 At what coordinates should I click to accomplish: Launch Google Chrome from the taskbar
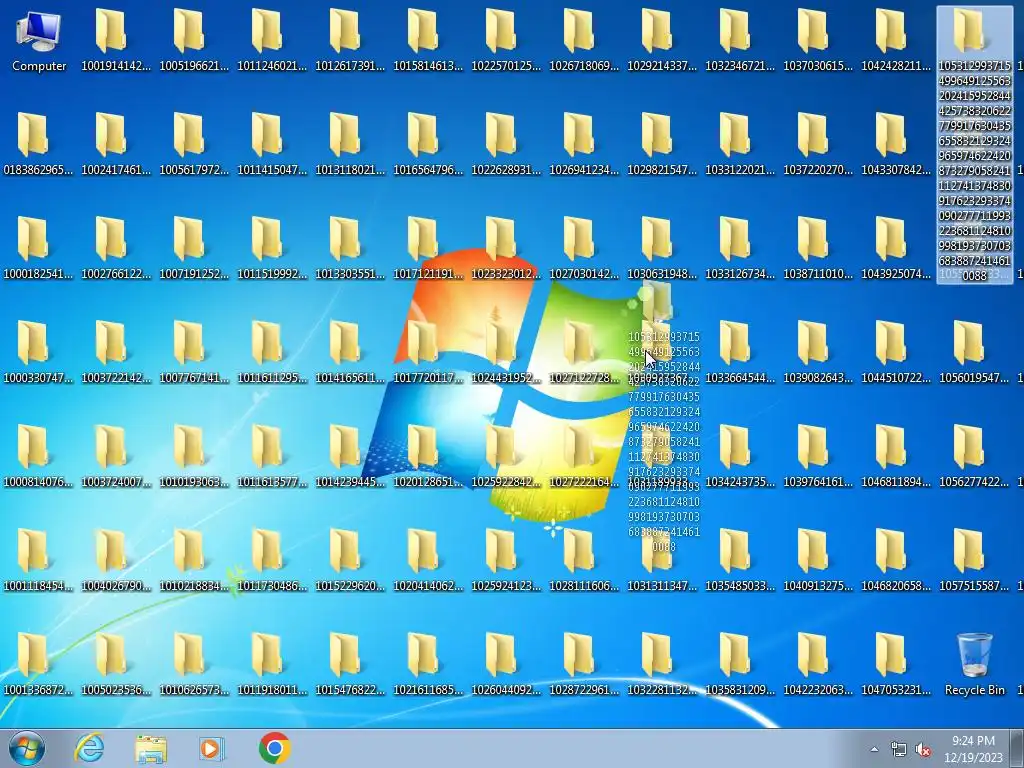pyautogui.click(x=274, y=748)
